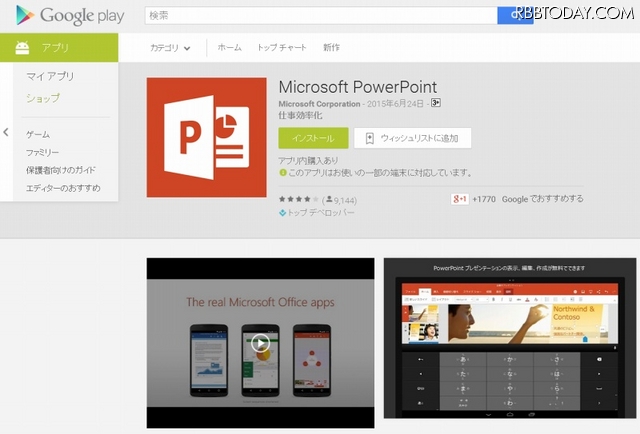Click the green インストール button

(x=313, y=138)
